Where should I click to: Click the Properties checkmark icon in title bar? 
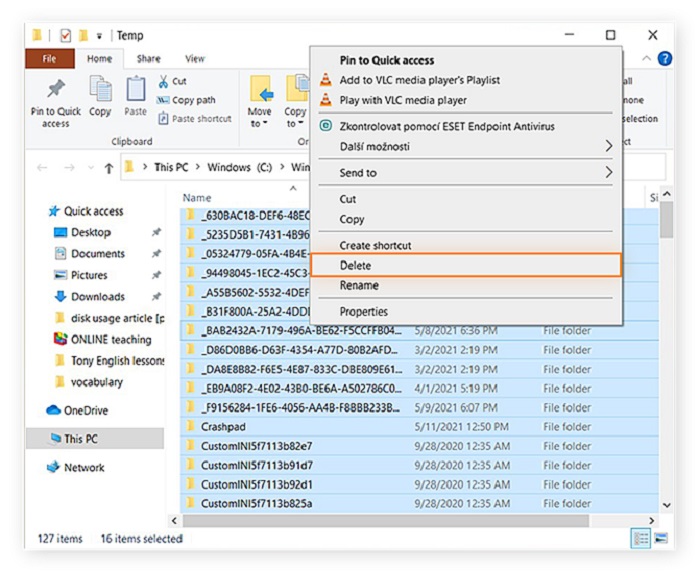[x=65, y=35]
